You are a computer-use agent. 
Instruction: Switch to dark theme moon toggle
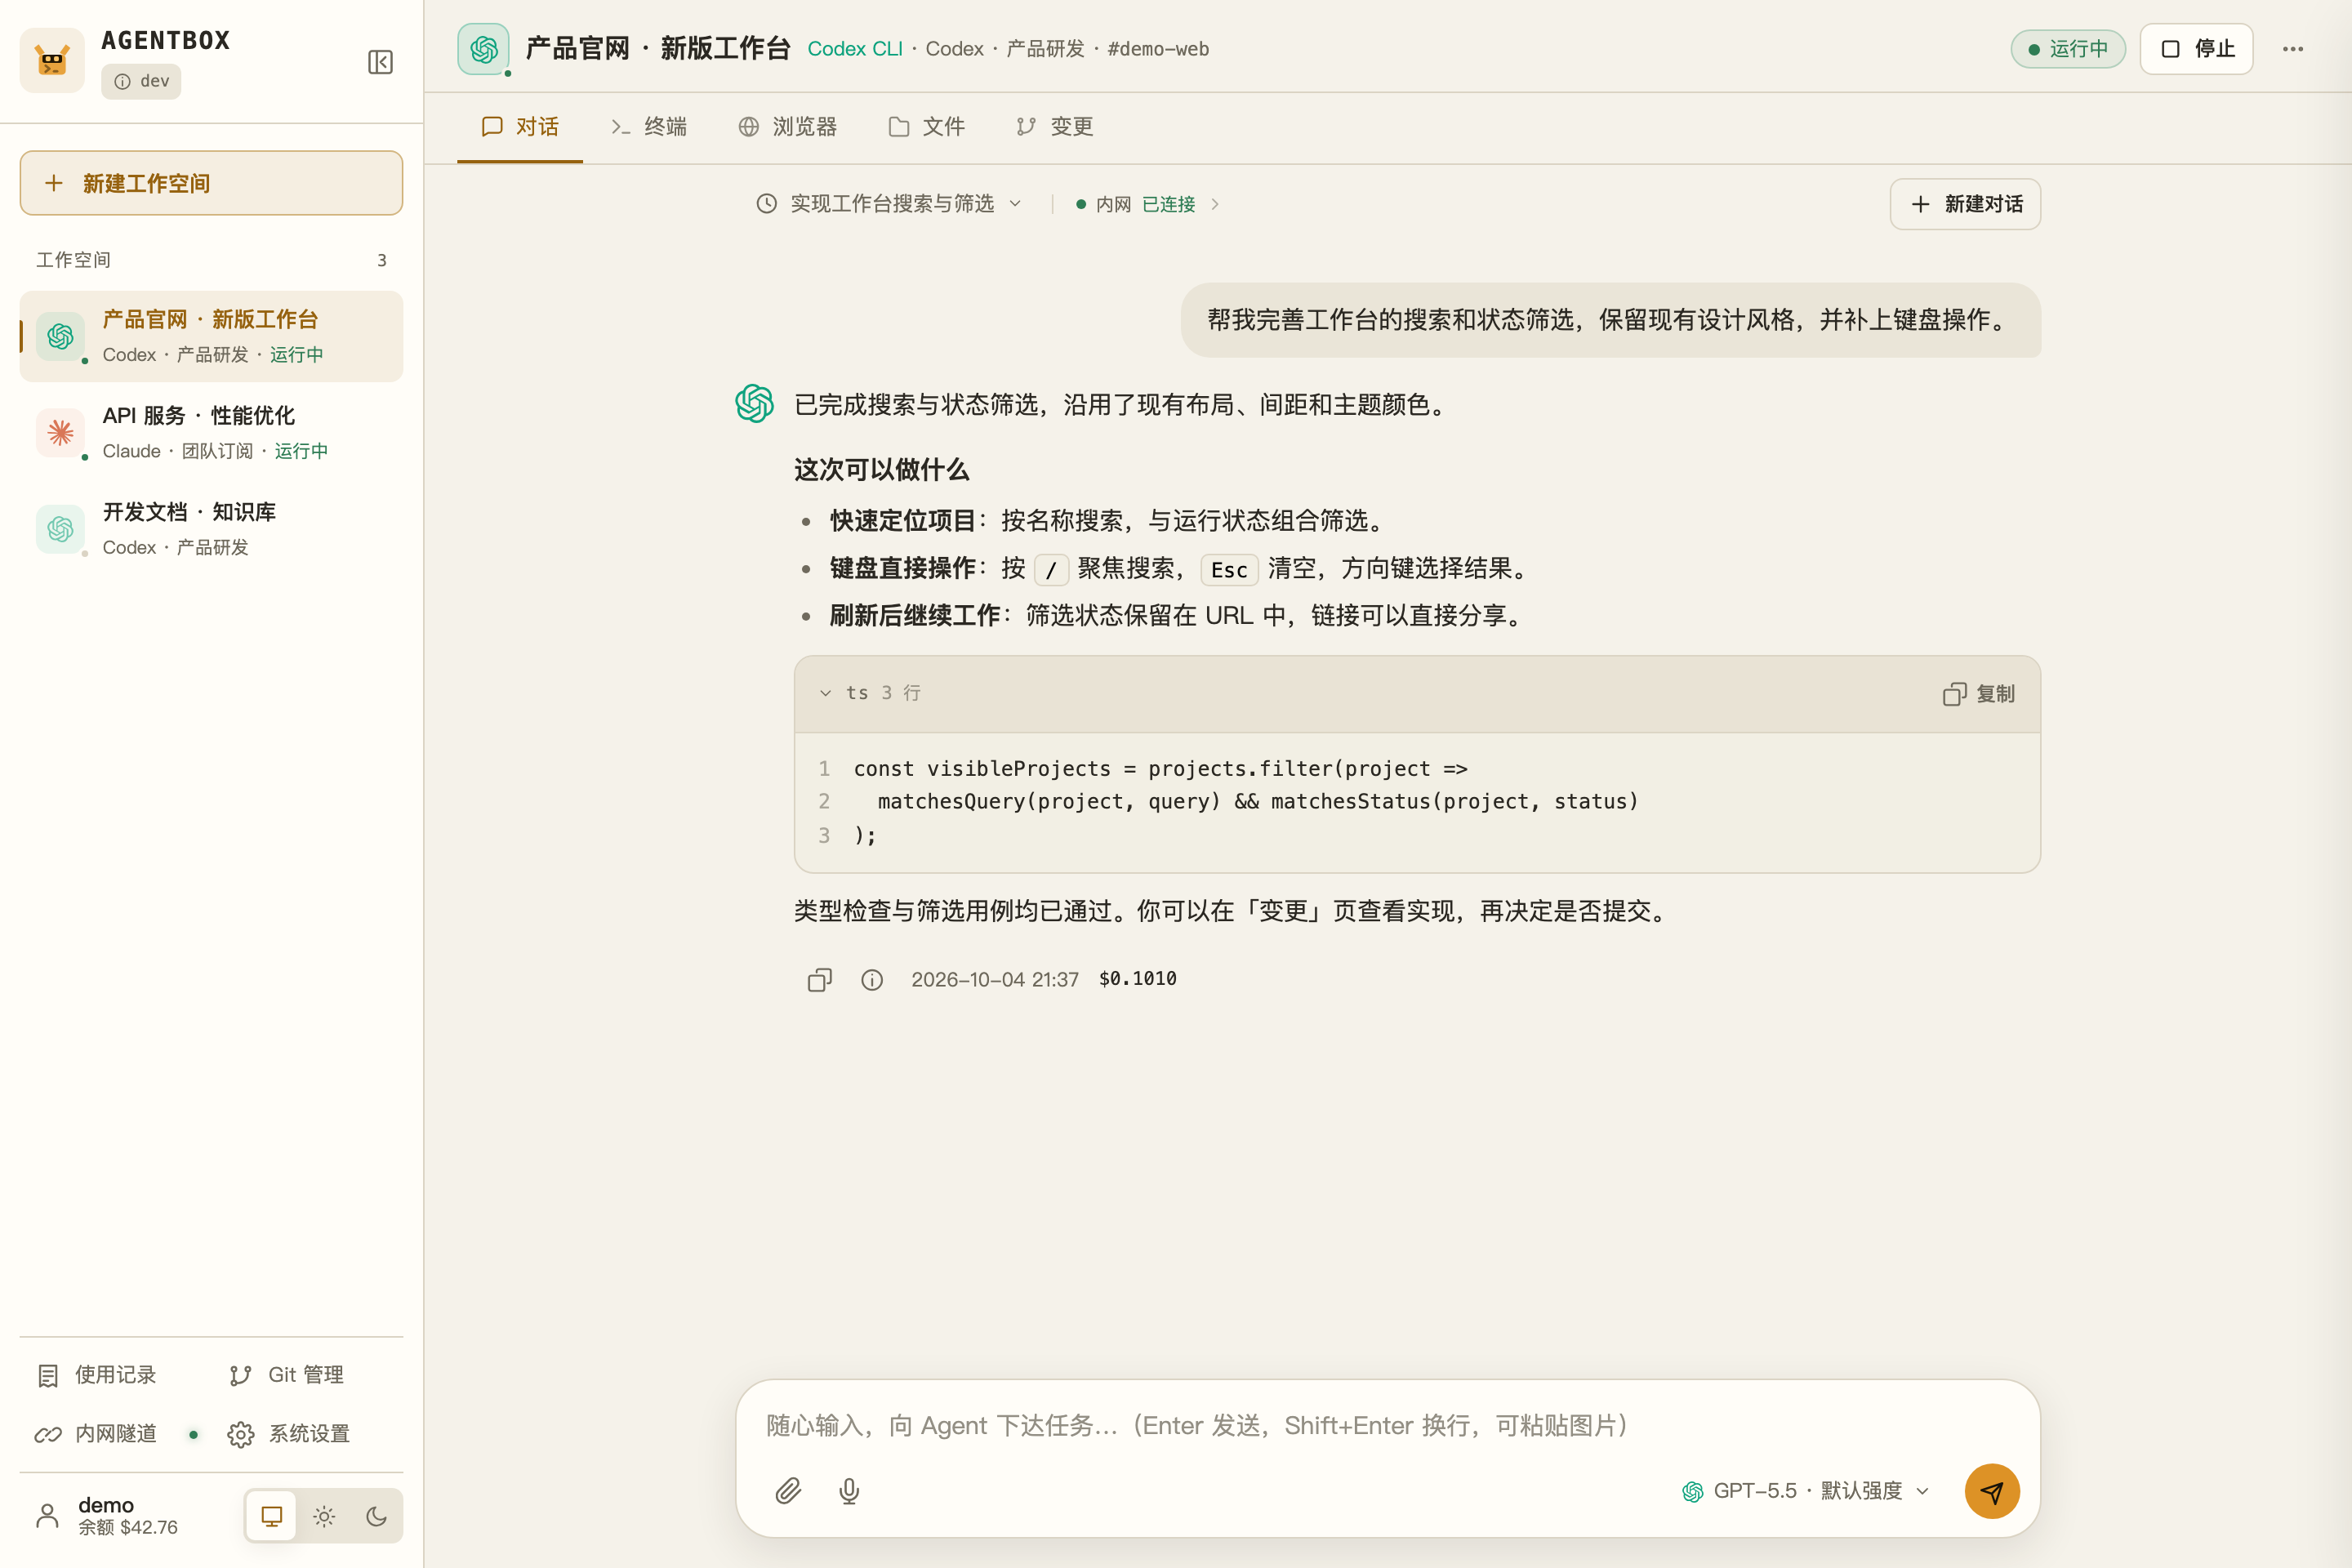[x=376, y=1516]
